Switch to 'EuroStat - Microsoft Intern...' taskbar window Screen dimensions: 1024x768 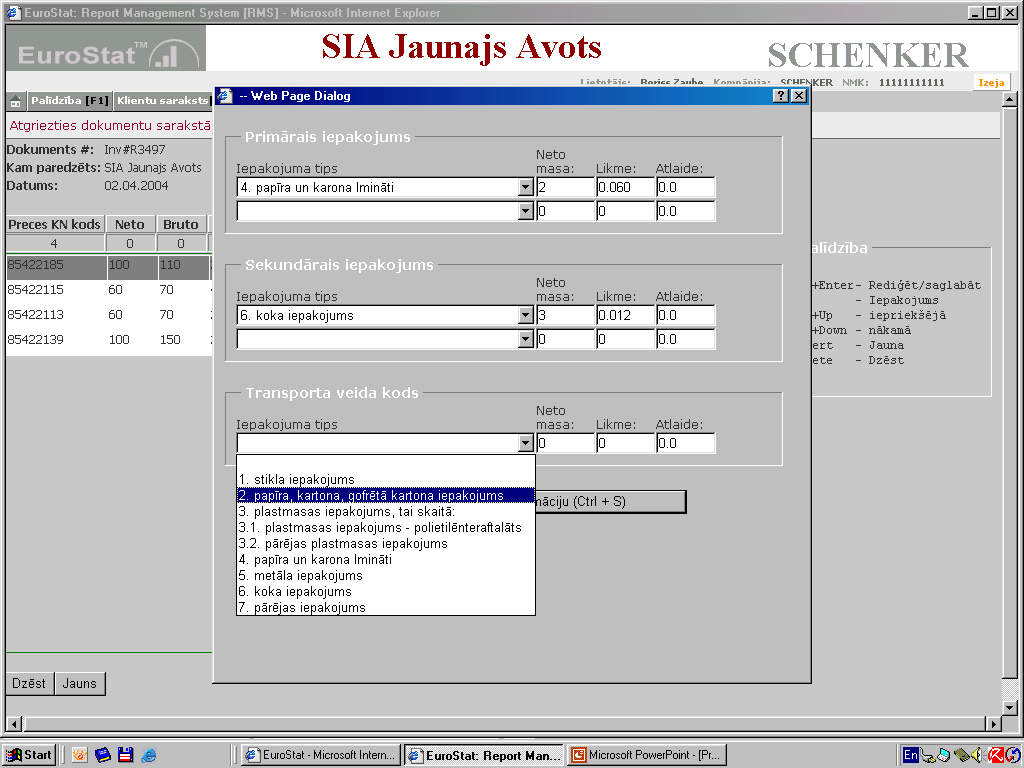coord(321,755)
